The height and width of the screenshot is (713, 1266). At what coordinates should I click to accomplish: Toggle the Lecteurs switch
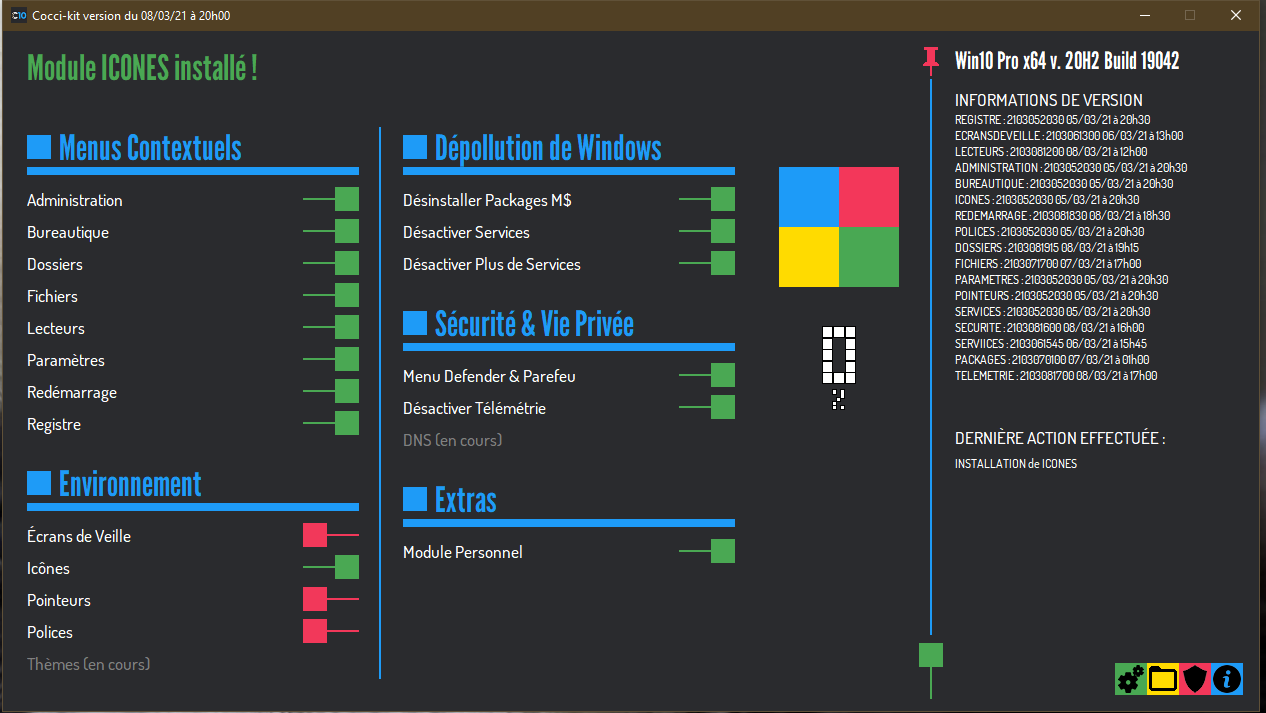331,327
